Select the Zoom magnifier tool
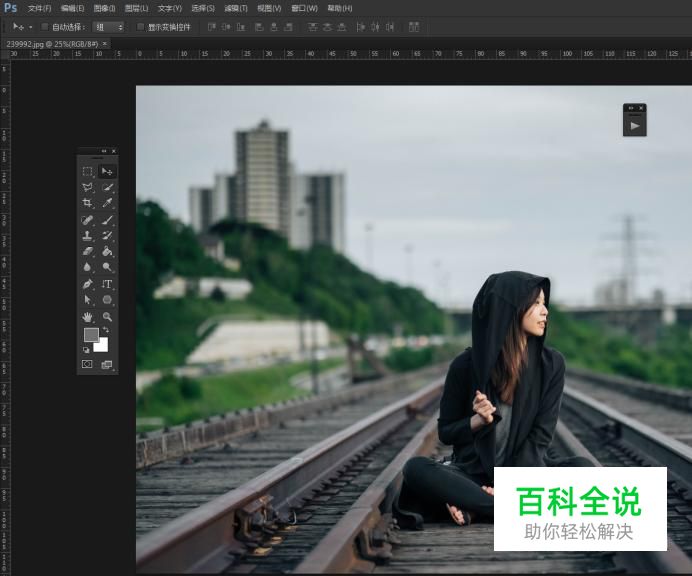The image size is (692, 576). click(107, 316)
